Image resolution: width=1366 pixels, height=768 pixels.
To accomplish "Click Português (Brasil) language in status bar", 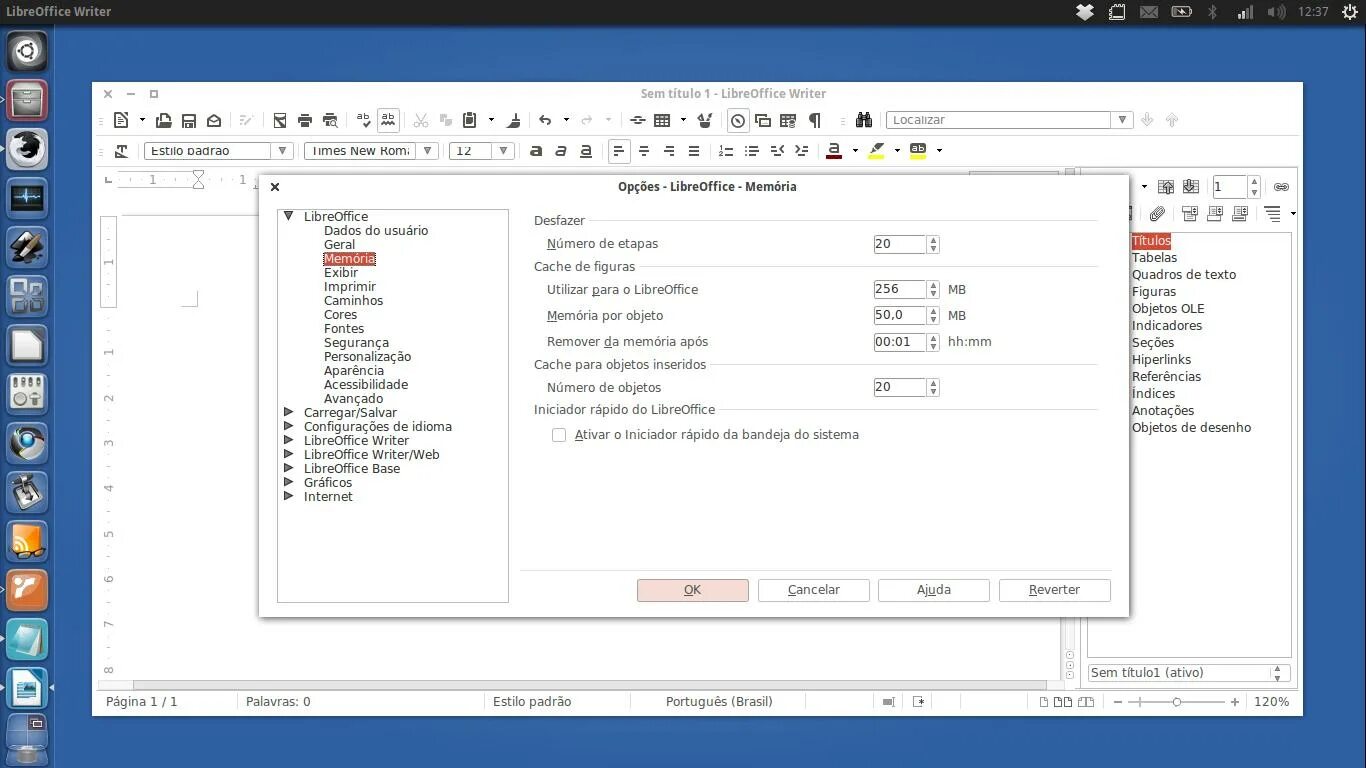I will (719, 702).
